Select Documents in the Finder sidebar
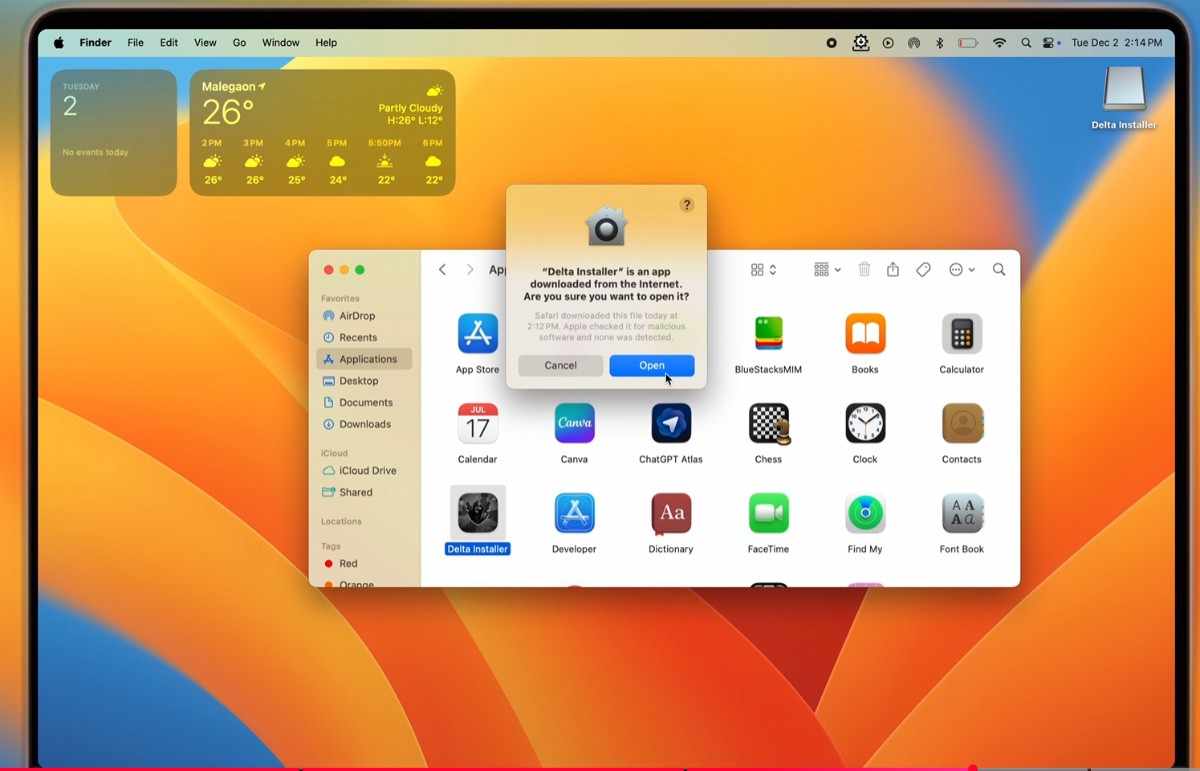This screenshot has height=771, width=1200. tap(364, 403)
